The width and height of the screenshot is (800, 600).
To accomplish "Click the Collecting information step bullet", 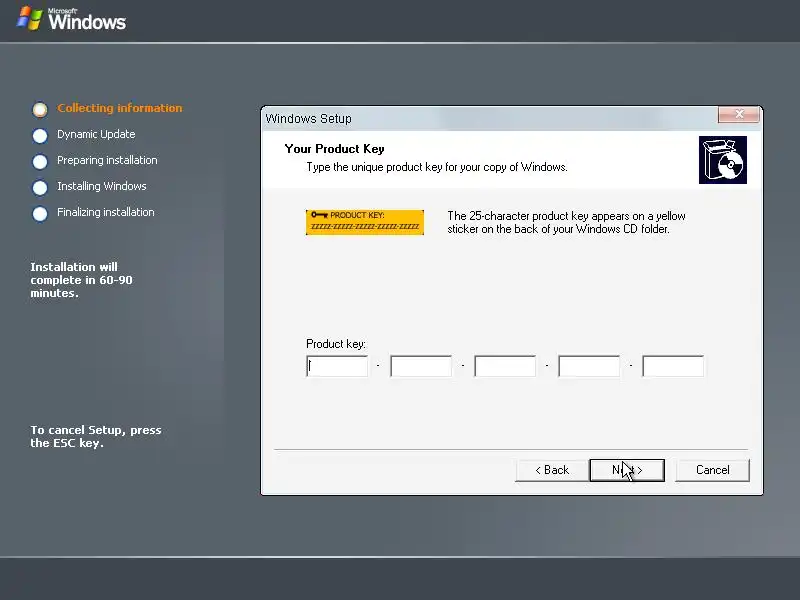I will (40, 109).
